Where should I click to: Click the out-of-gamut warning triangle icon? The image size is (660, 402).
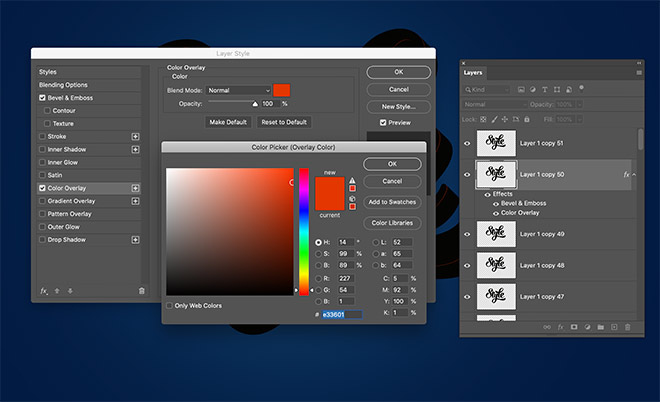(x=352, y=181)
